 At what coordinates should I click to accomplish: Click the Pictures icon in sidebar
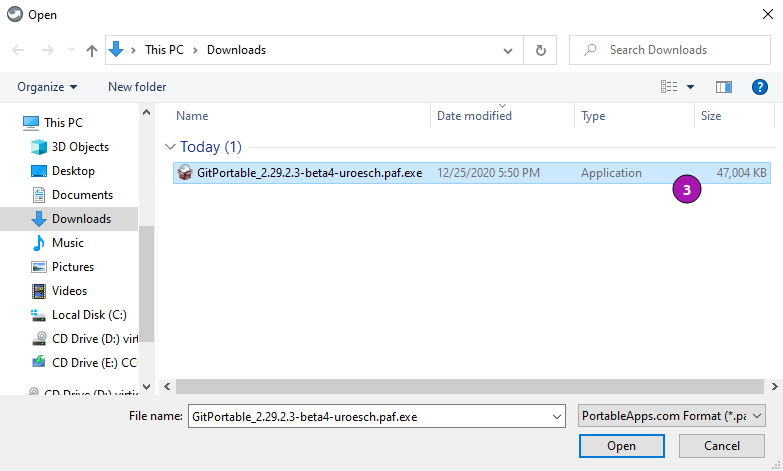click(x=38, y=267)
